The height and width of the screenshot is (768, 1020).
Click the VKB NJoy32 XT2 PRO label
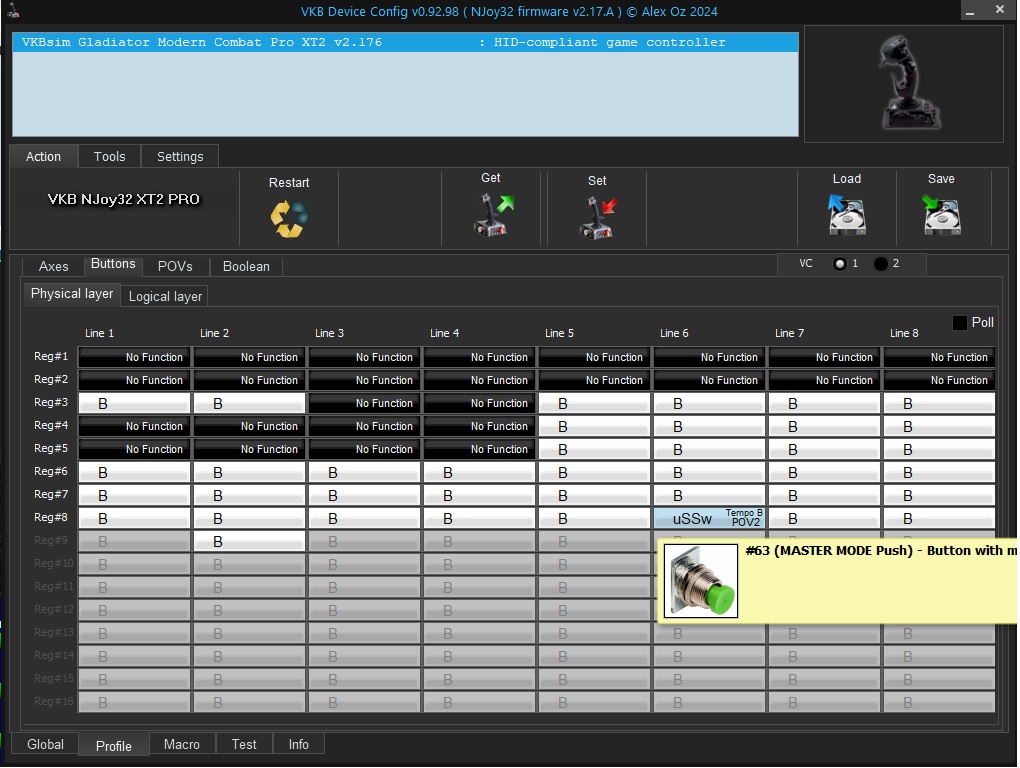124,199
